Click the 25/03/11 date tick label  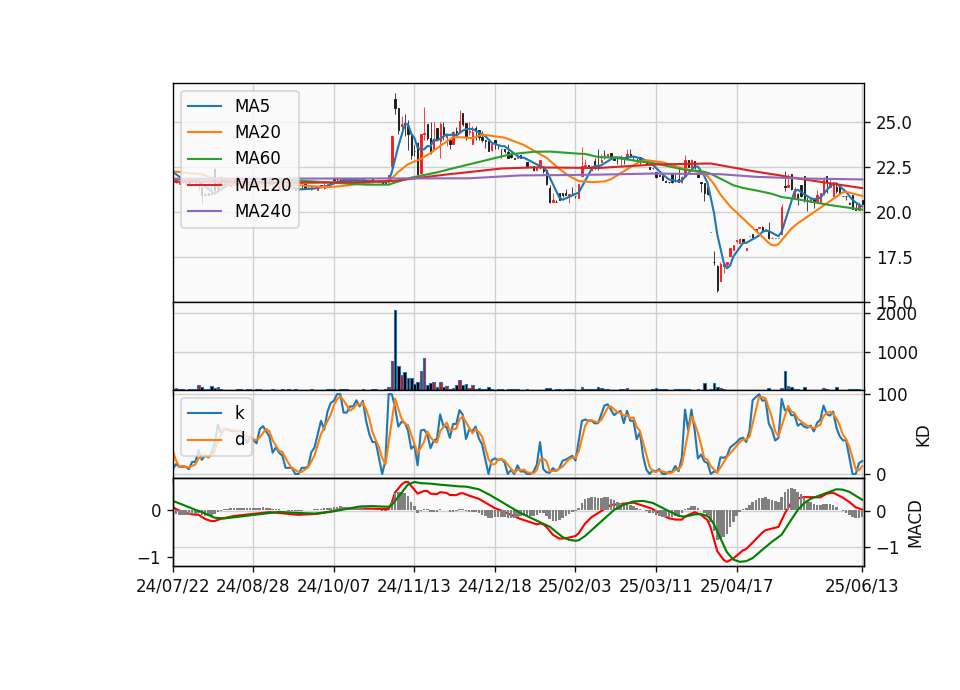pyautogui.click(x=656, y=586)
